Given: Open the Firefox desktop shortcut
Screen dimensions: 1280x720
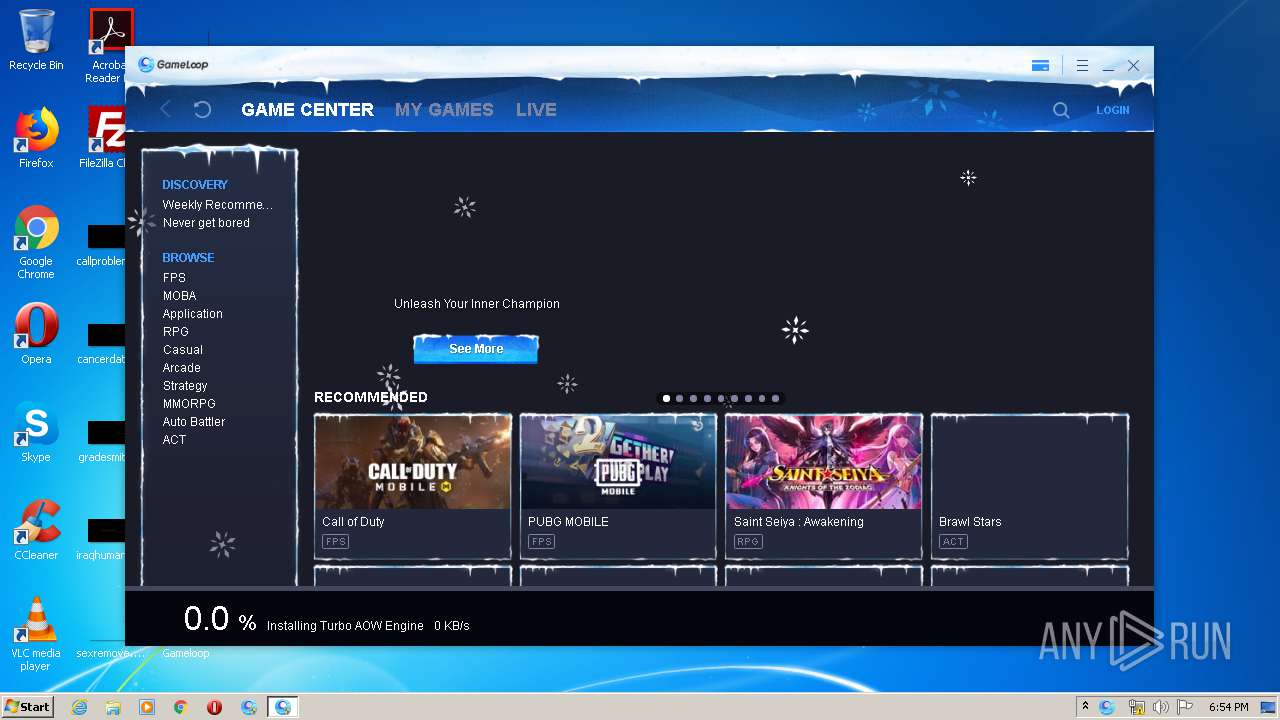Looking at the screenshot, I should (x=36, y=138).
